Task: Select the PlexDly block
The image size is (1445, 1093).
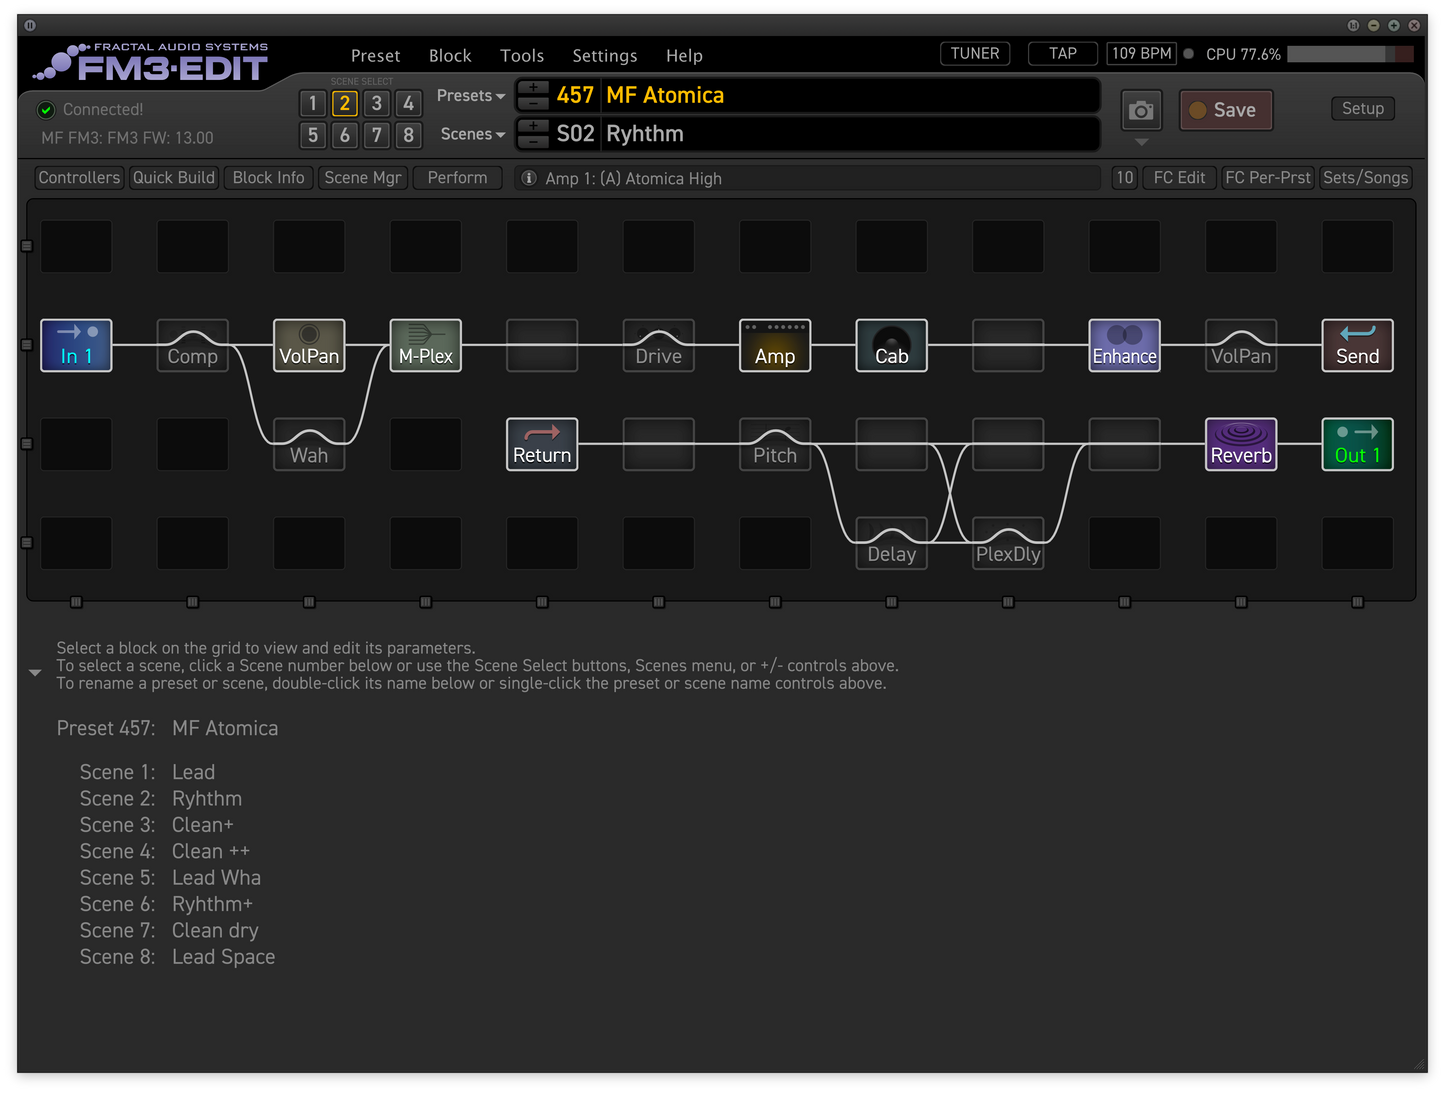Action: tap(1008, 543)
